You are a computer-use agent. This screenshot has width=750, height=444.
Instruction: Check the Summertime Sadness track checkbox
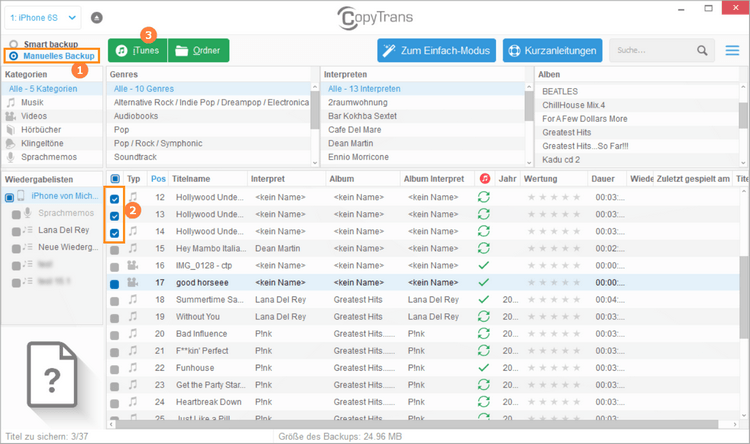click(x=114, y=301)
